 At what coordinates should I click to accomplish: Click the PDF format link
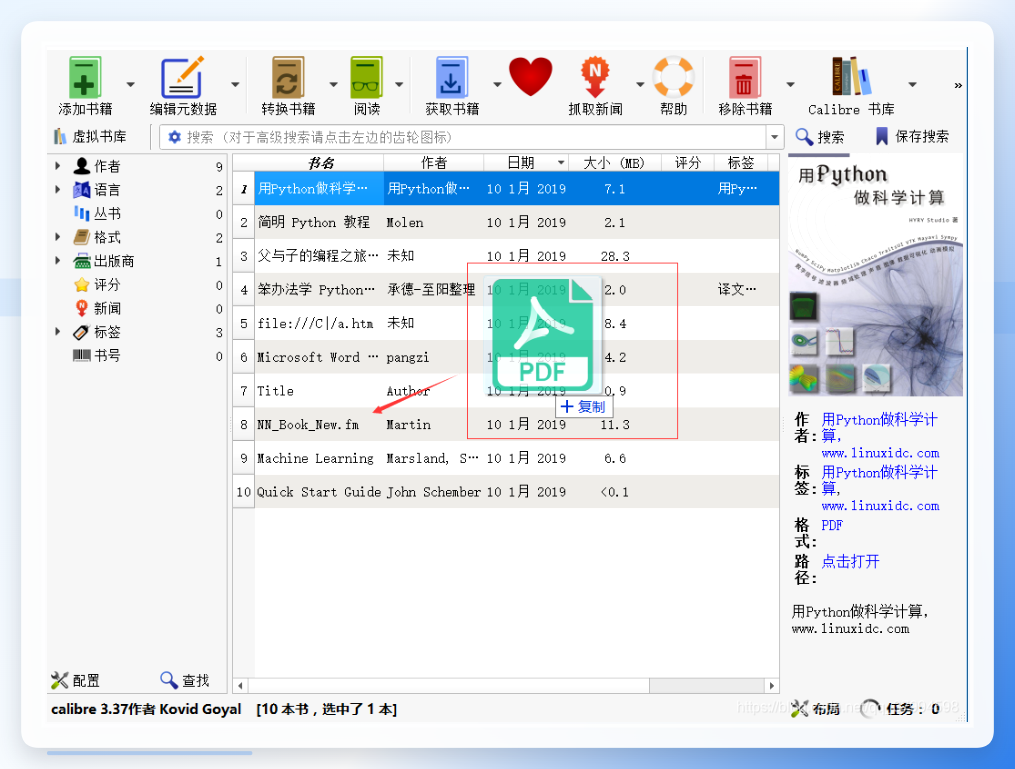click(832, 525)
